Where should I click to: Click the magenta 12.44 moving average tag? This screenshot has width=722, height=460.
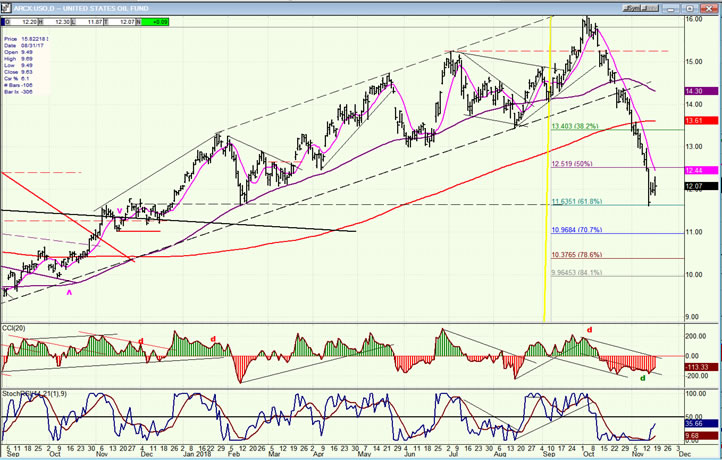coord(701,170)
